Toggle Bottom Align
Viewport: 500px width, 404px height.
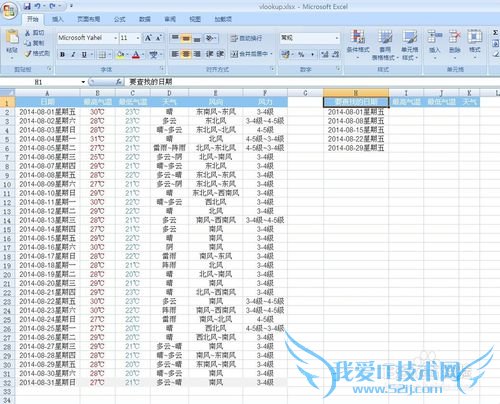pos(197,38)
